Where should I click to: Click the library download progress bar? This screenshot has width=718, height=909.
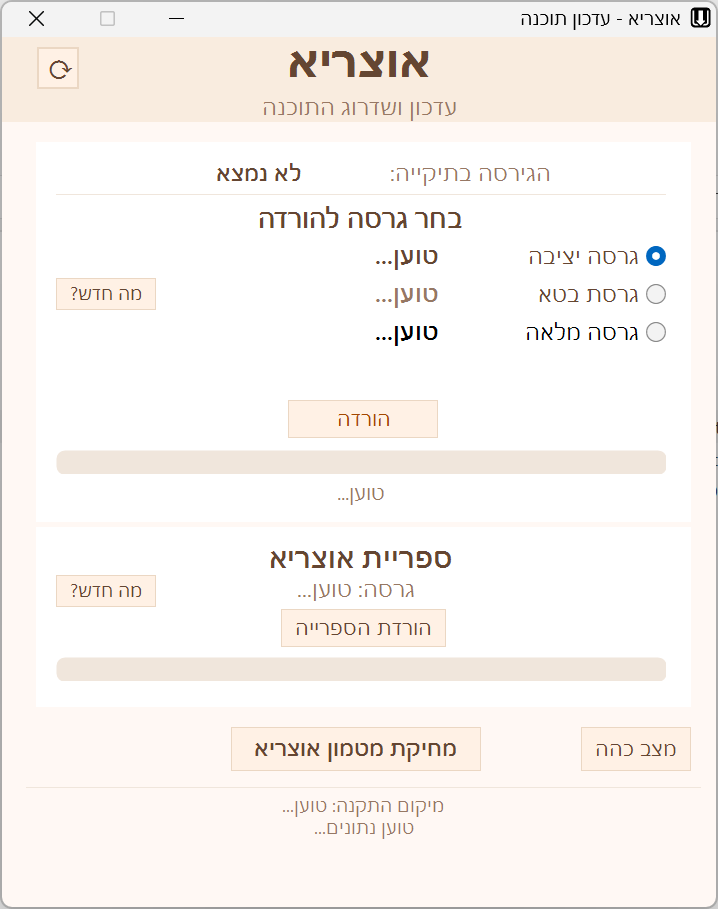[x=363, y=669]
